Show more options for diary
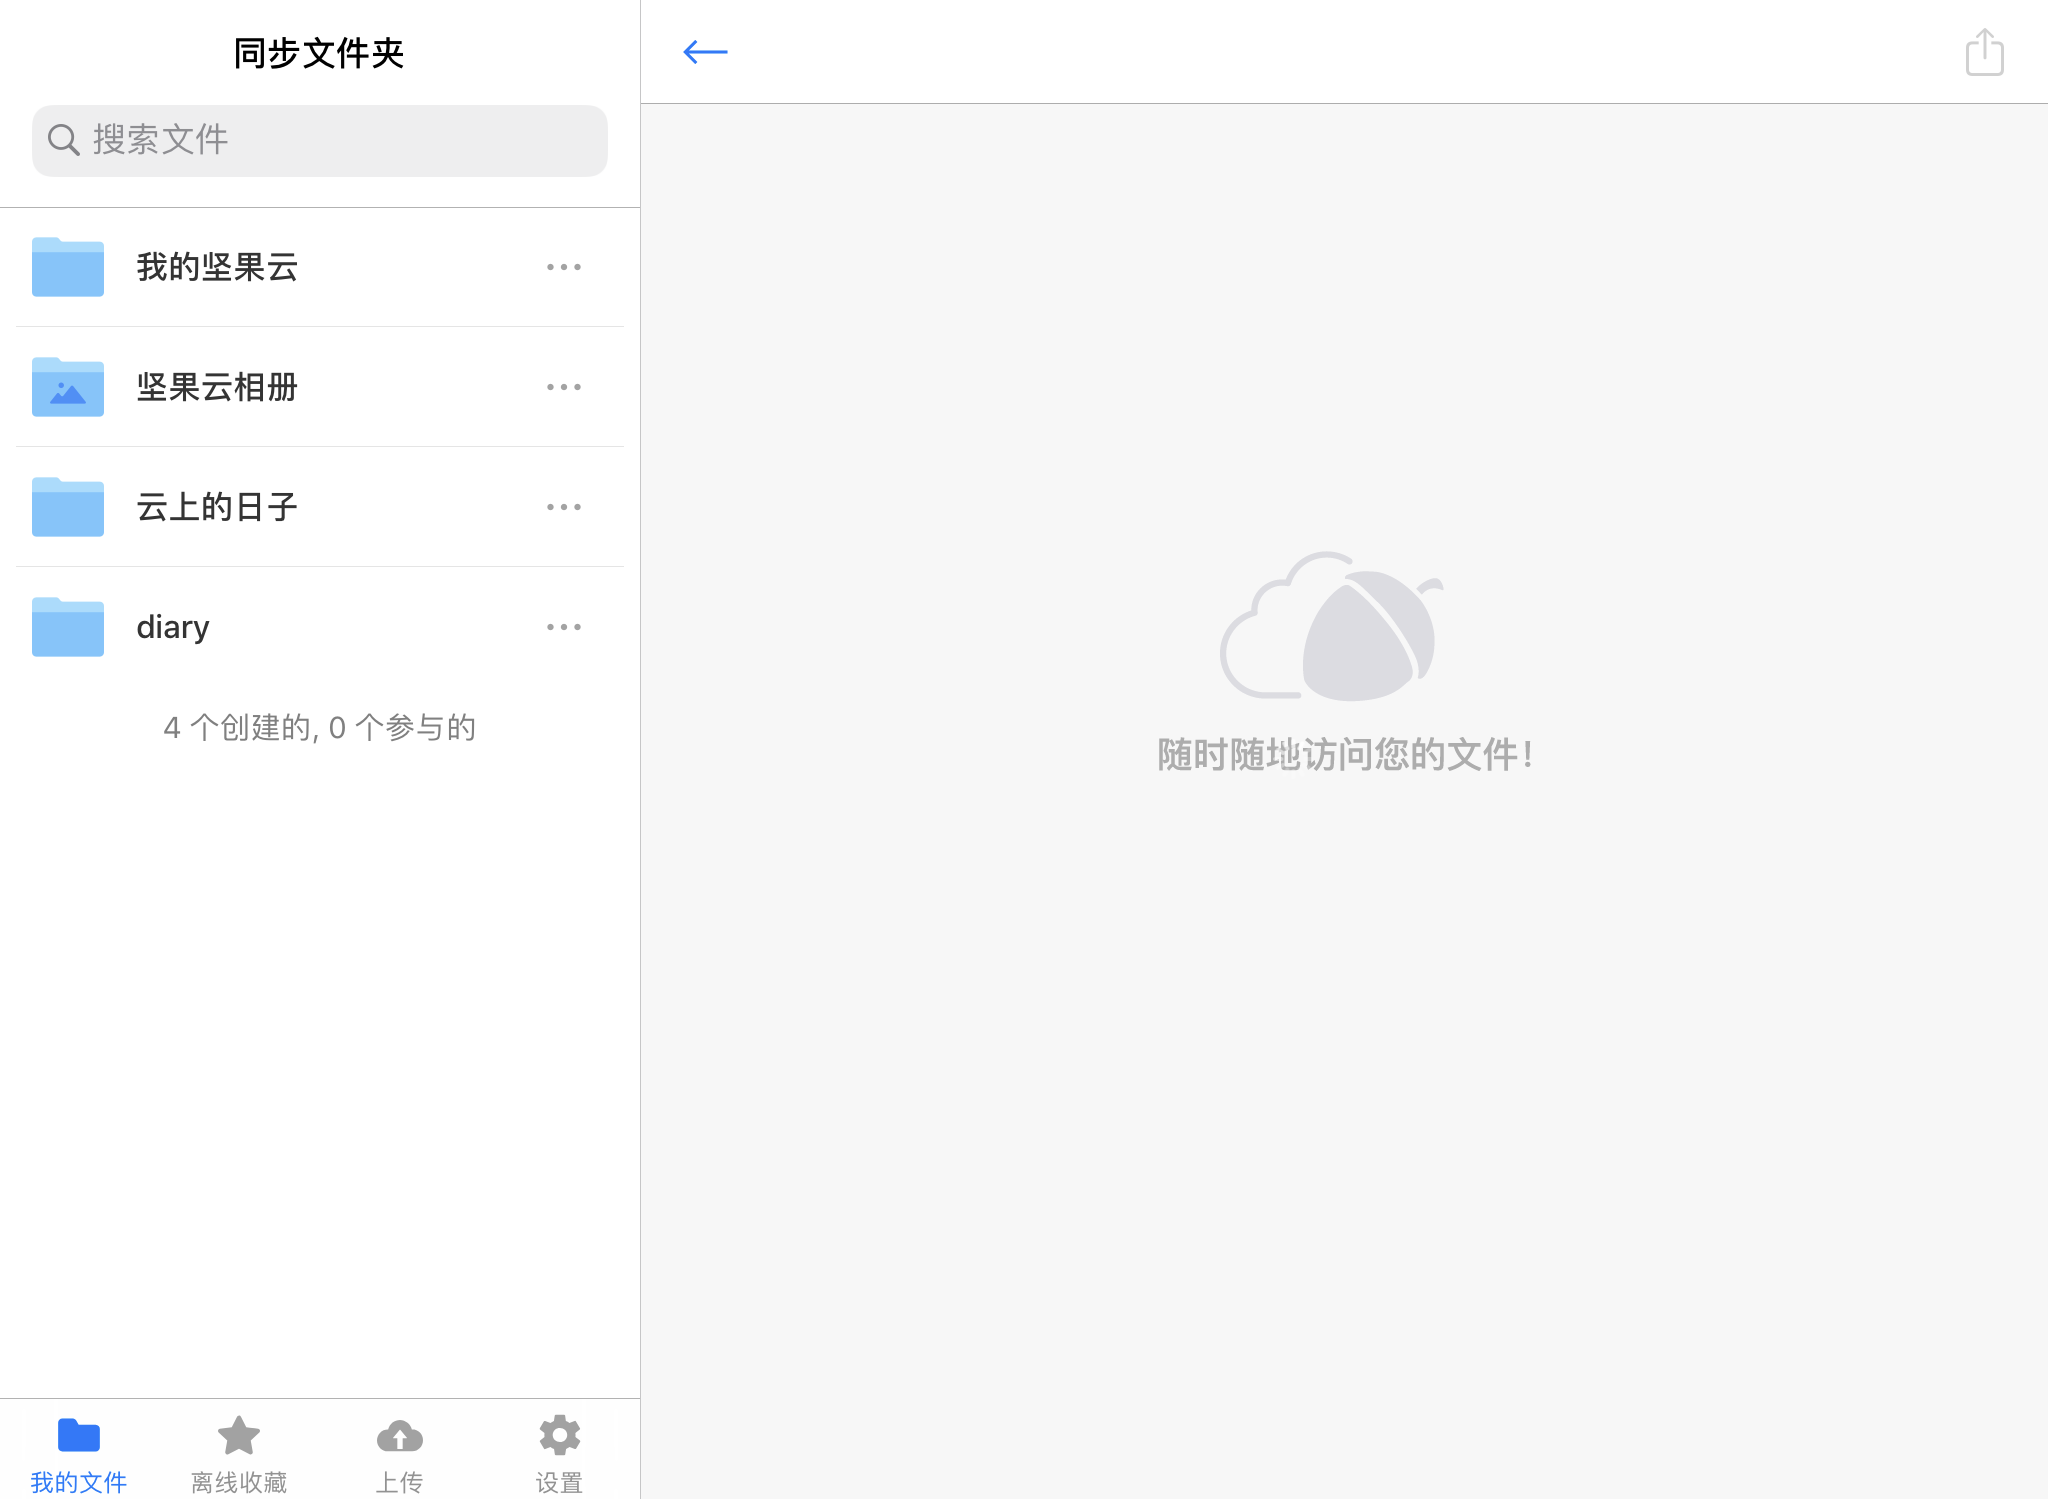This screenshot has height=1499, width=2048. pyautogui.click(x=564, y=627)
